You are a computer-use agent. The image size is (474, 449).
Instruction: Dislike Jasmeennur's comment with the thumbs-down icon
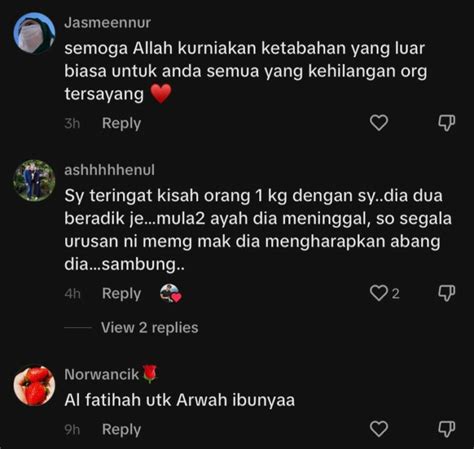tap(447, 123)
